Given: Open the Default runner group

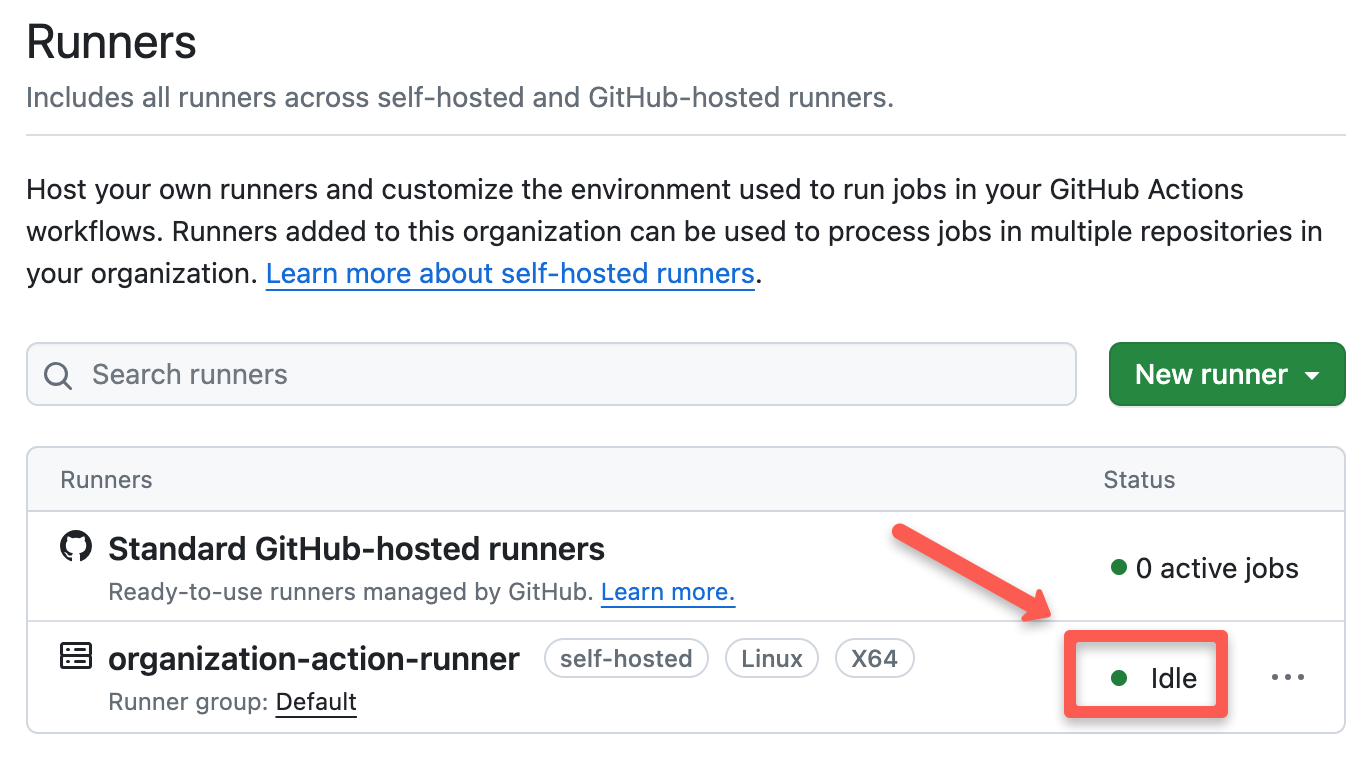Looking at the screenshot, I should click(x=315, y=702).
